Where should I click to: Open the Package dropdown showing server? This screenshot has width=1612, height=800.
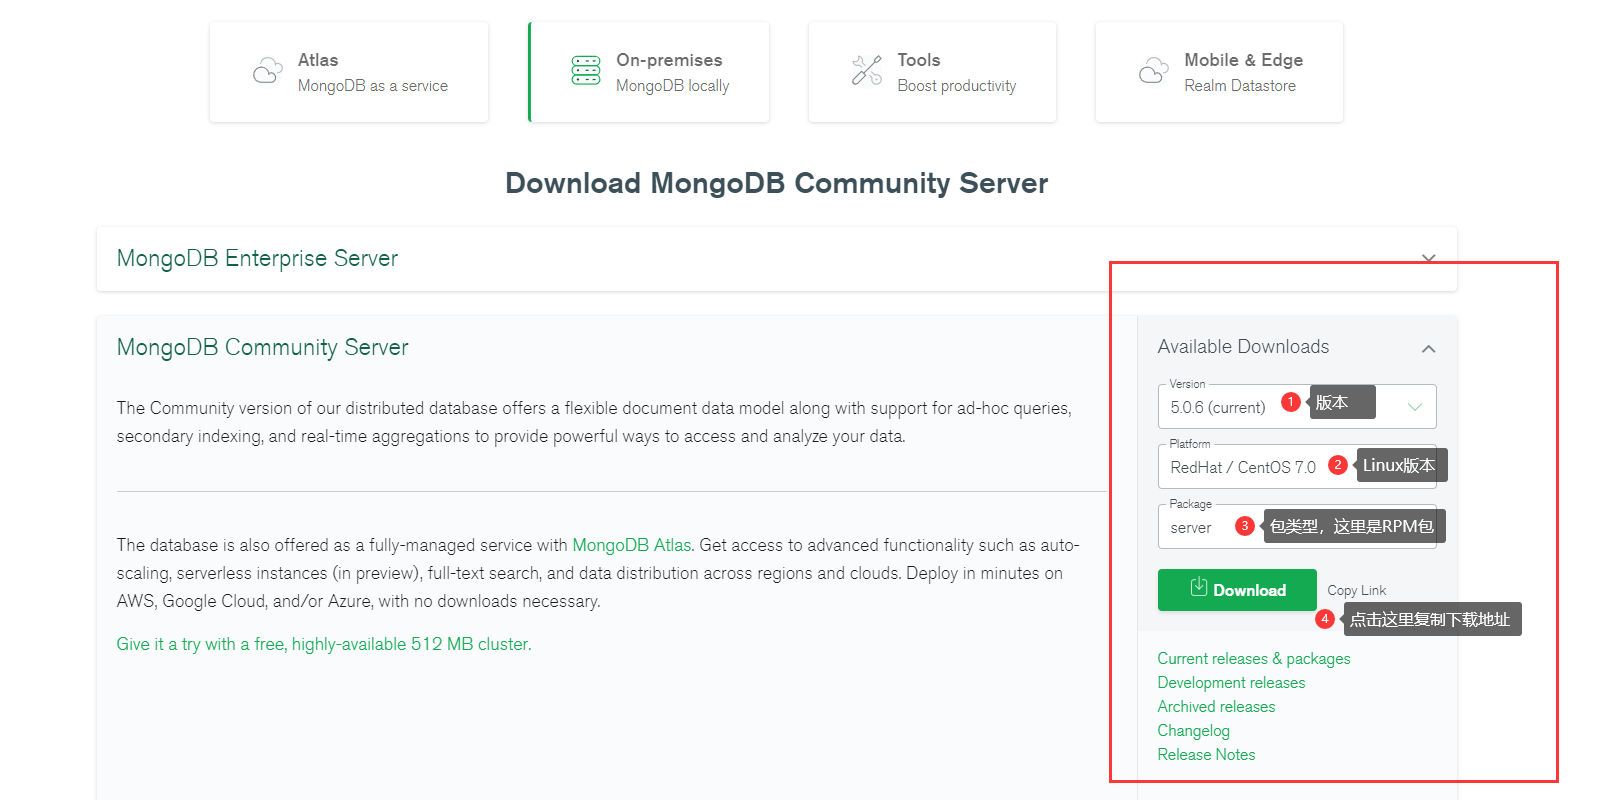(x=1297, y=526)
